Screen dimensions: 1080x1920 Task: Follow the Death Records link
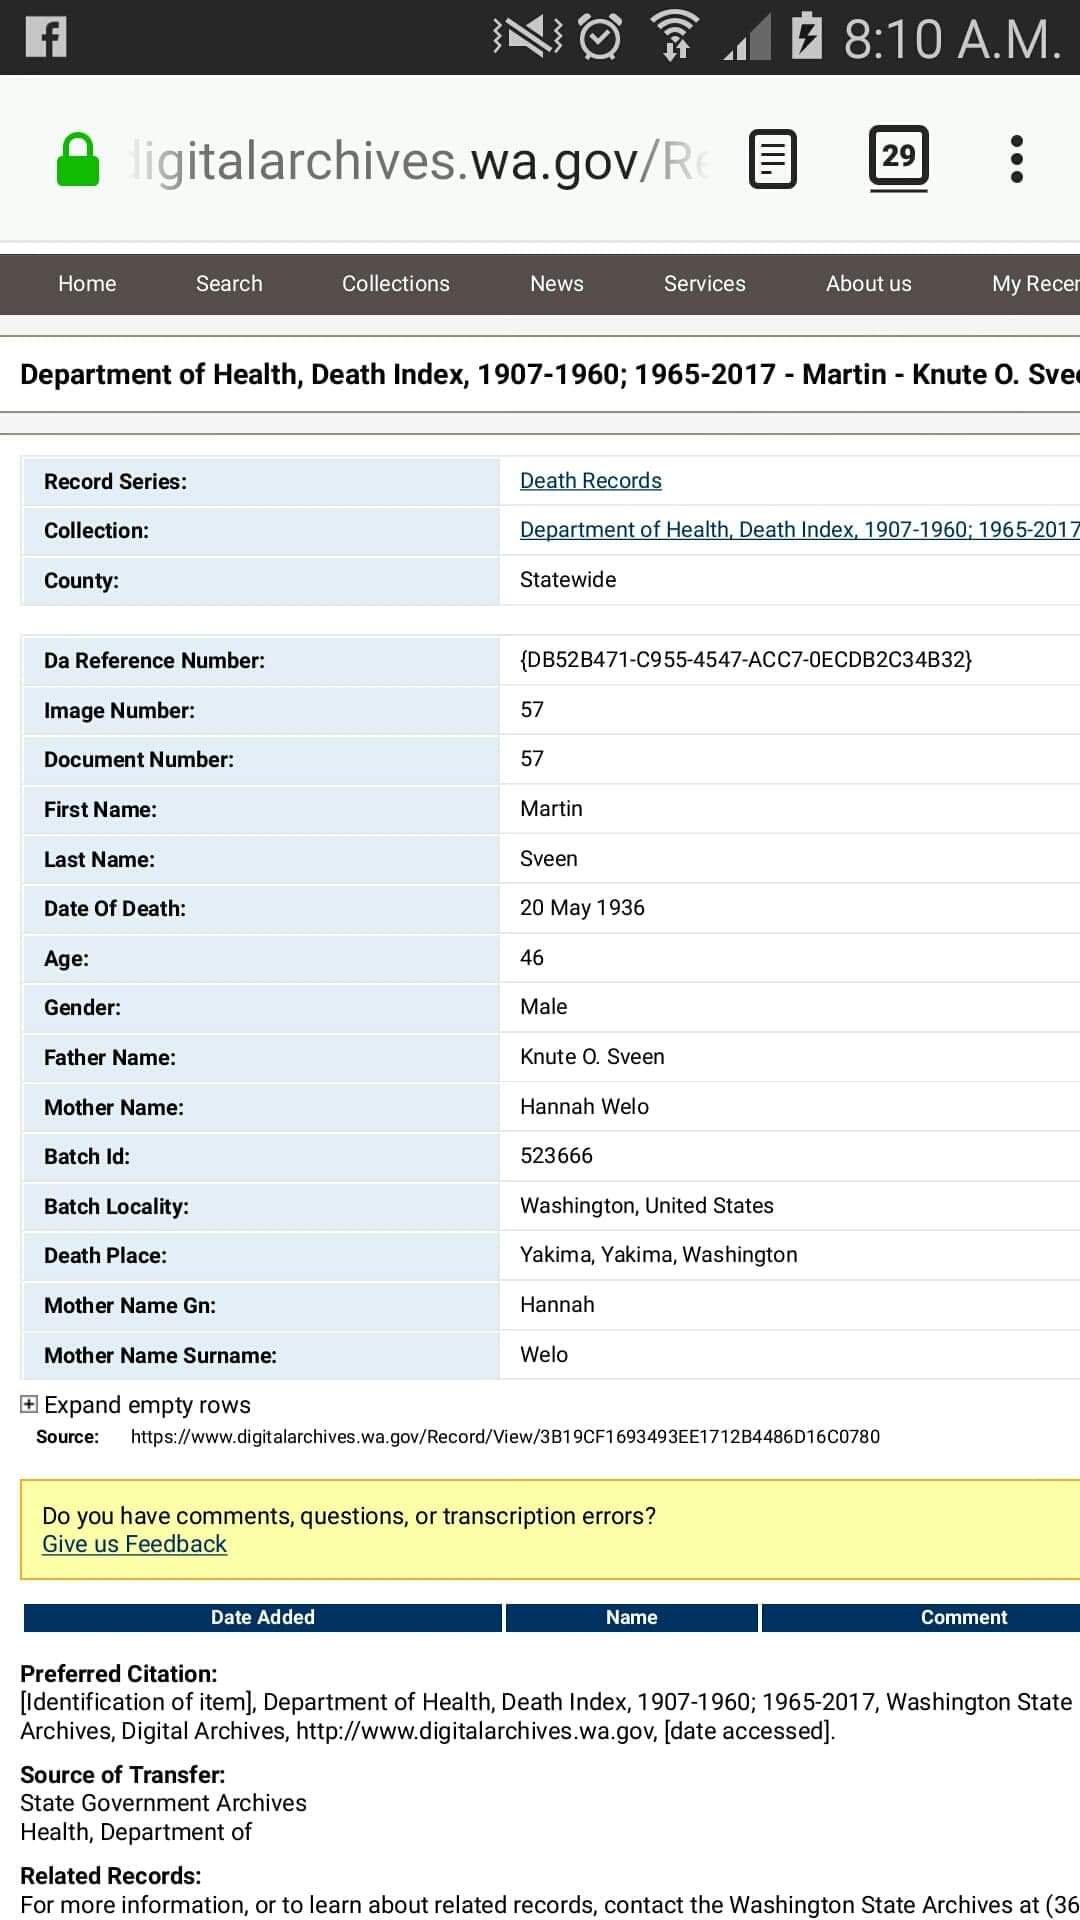[x=591, y=481]
